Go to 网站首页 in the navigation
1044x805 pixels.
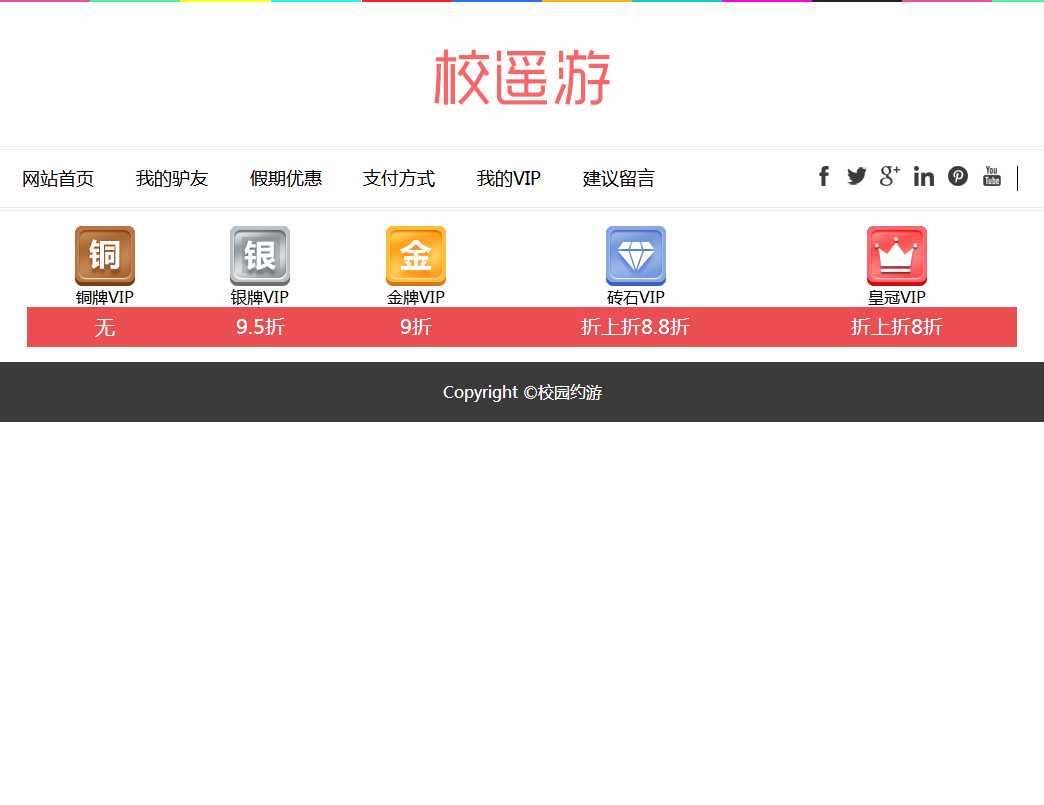click(x=58, y=179)
